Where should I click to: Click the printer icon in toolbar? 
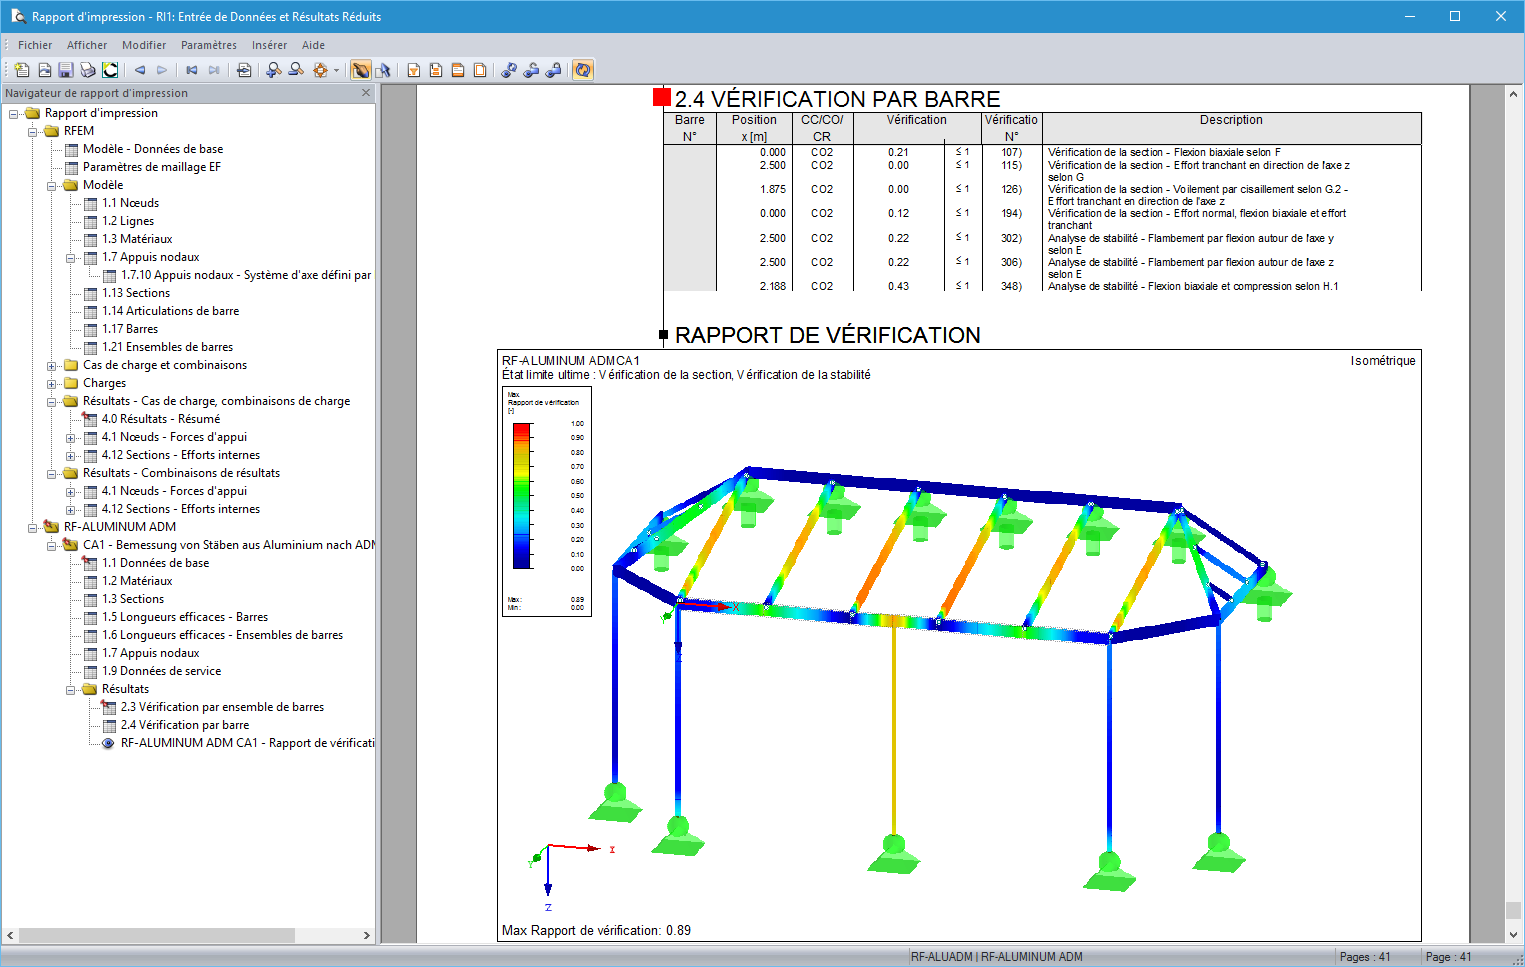88,70
